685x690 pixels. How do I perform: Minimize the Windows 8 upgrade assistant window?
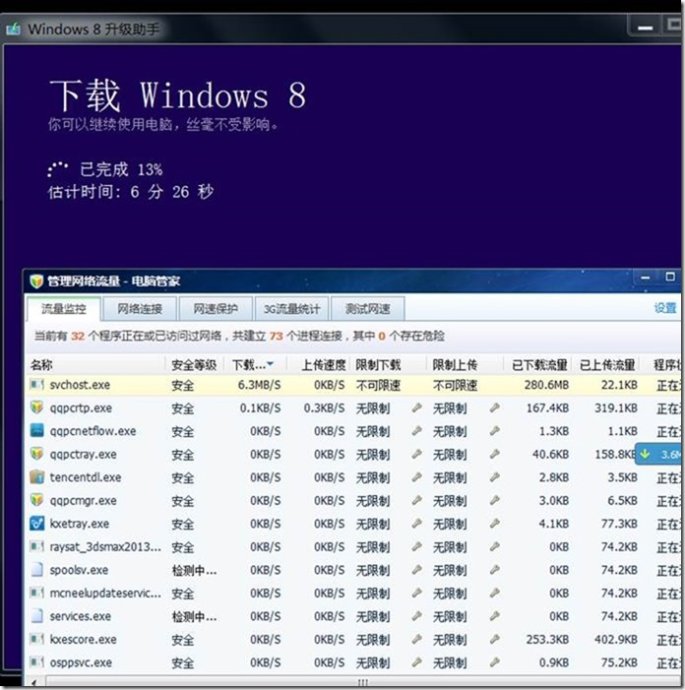click(x=645, y=27)
